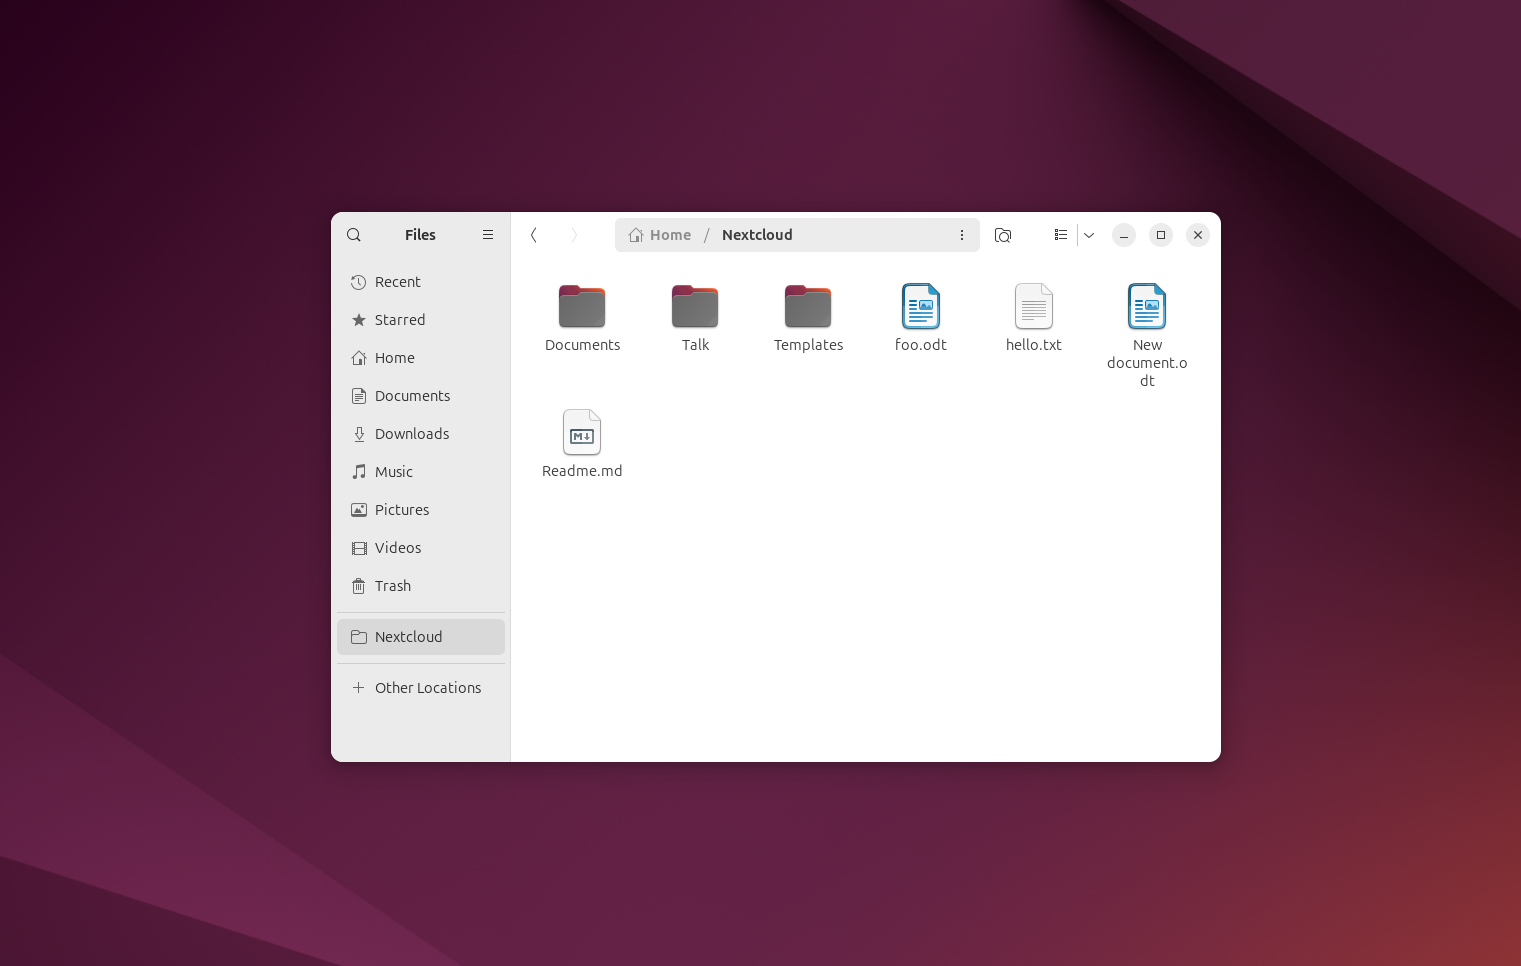This screenshot has width=1521, height=966.
Task: Select the New document.odt file icon
Action: pyautogui.click(x=1147, y=306)
